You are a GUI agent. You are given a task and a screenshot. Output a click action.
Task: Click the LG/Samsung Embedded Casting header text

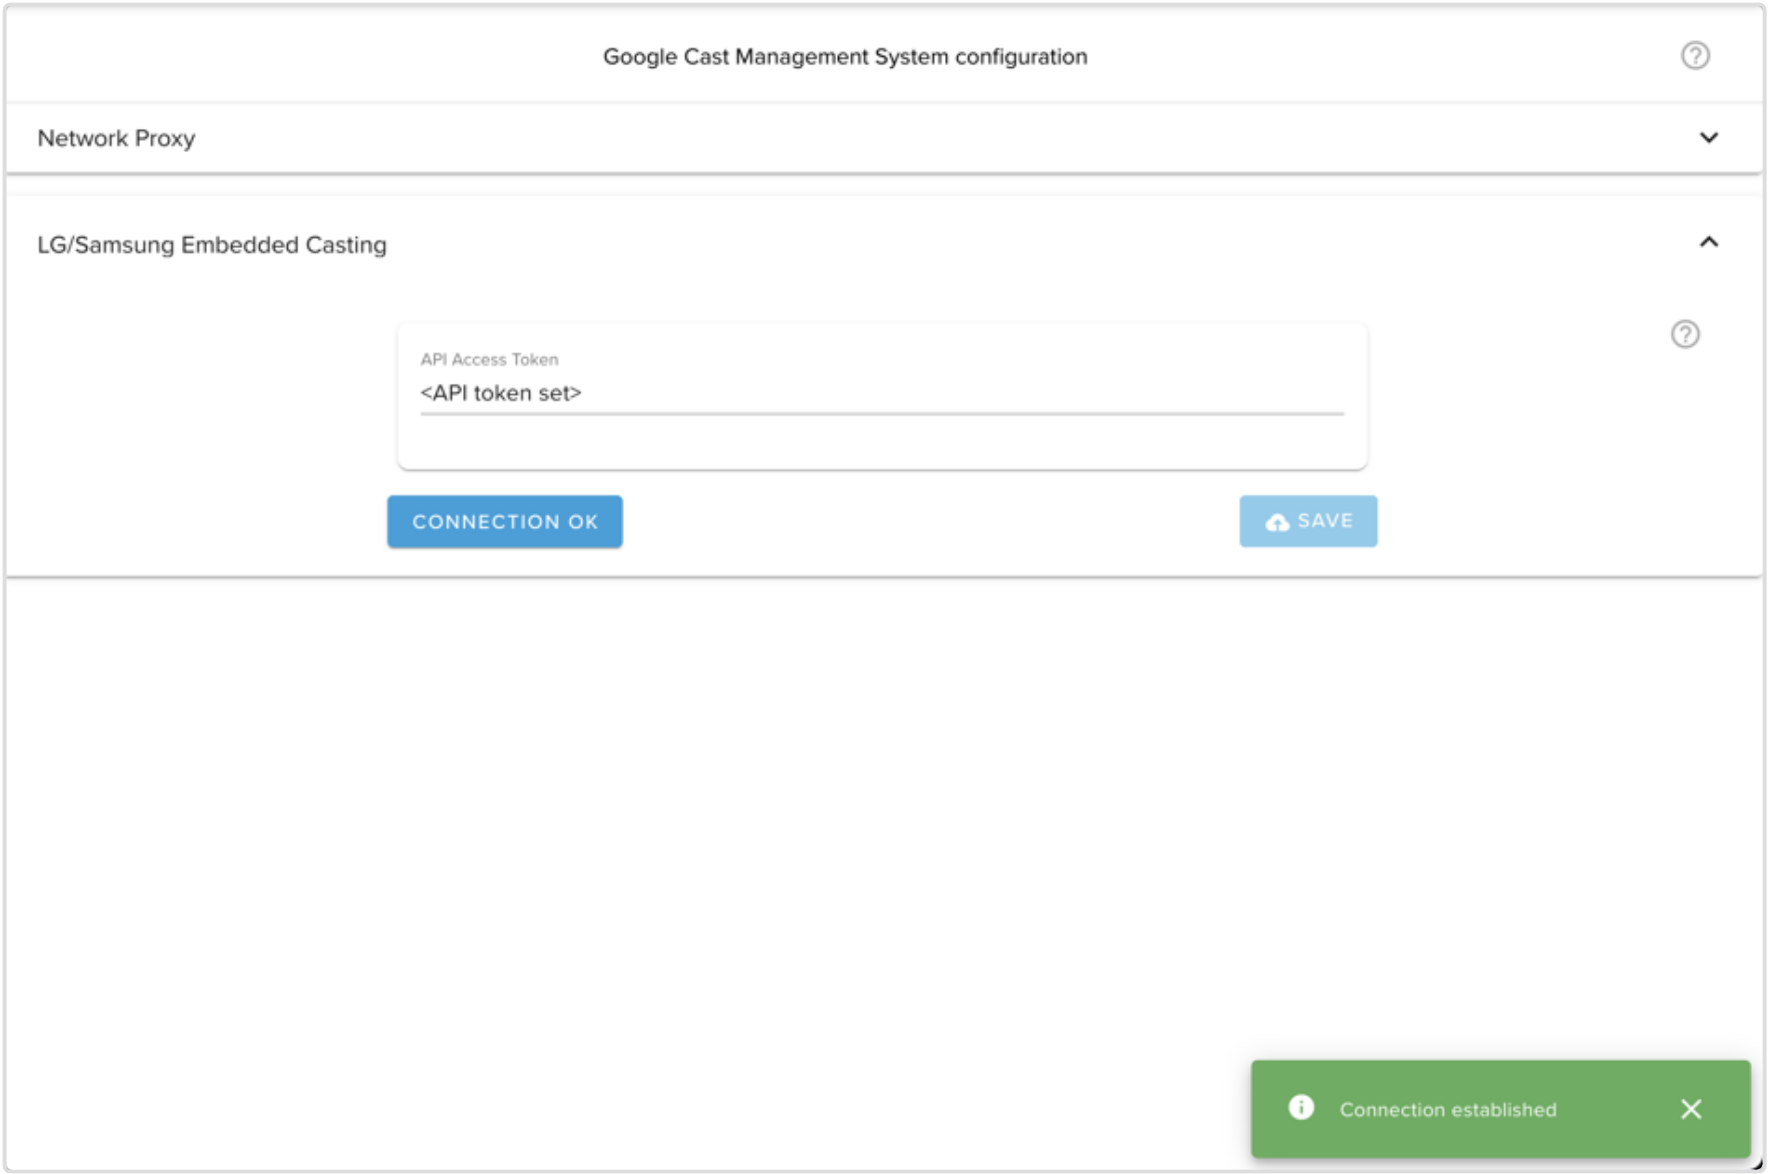point(212,245)
